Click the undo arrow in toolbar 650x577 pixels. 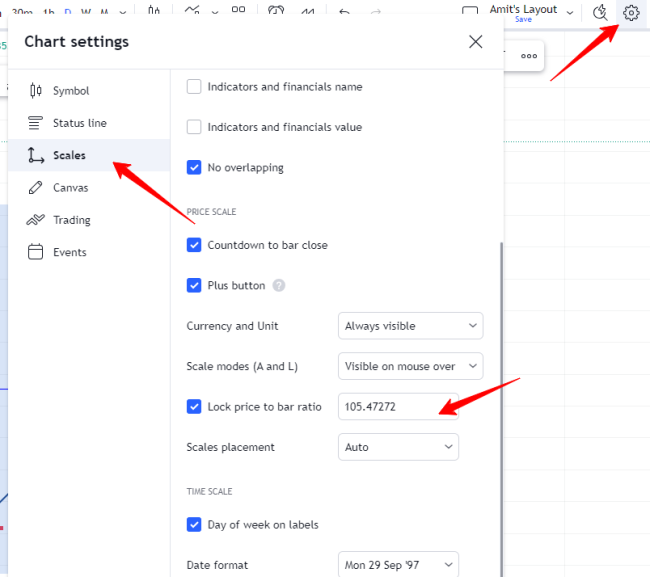click(x=345, y=12)
